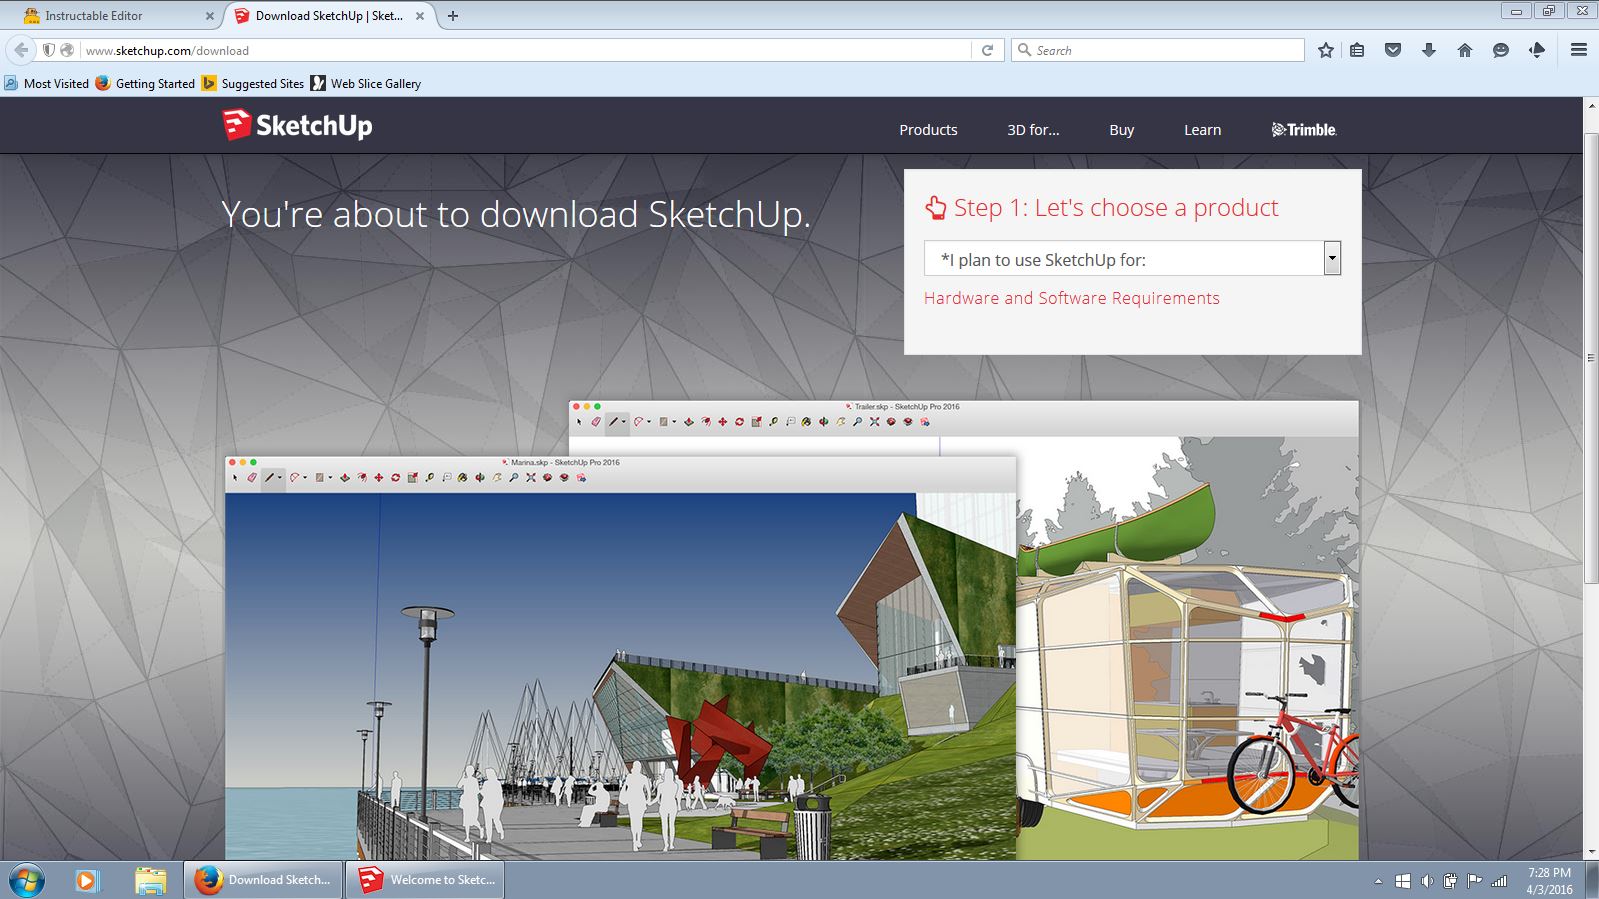Click the Marina.skp screenshot image

[620, 658]
